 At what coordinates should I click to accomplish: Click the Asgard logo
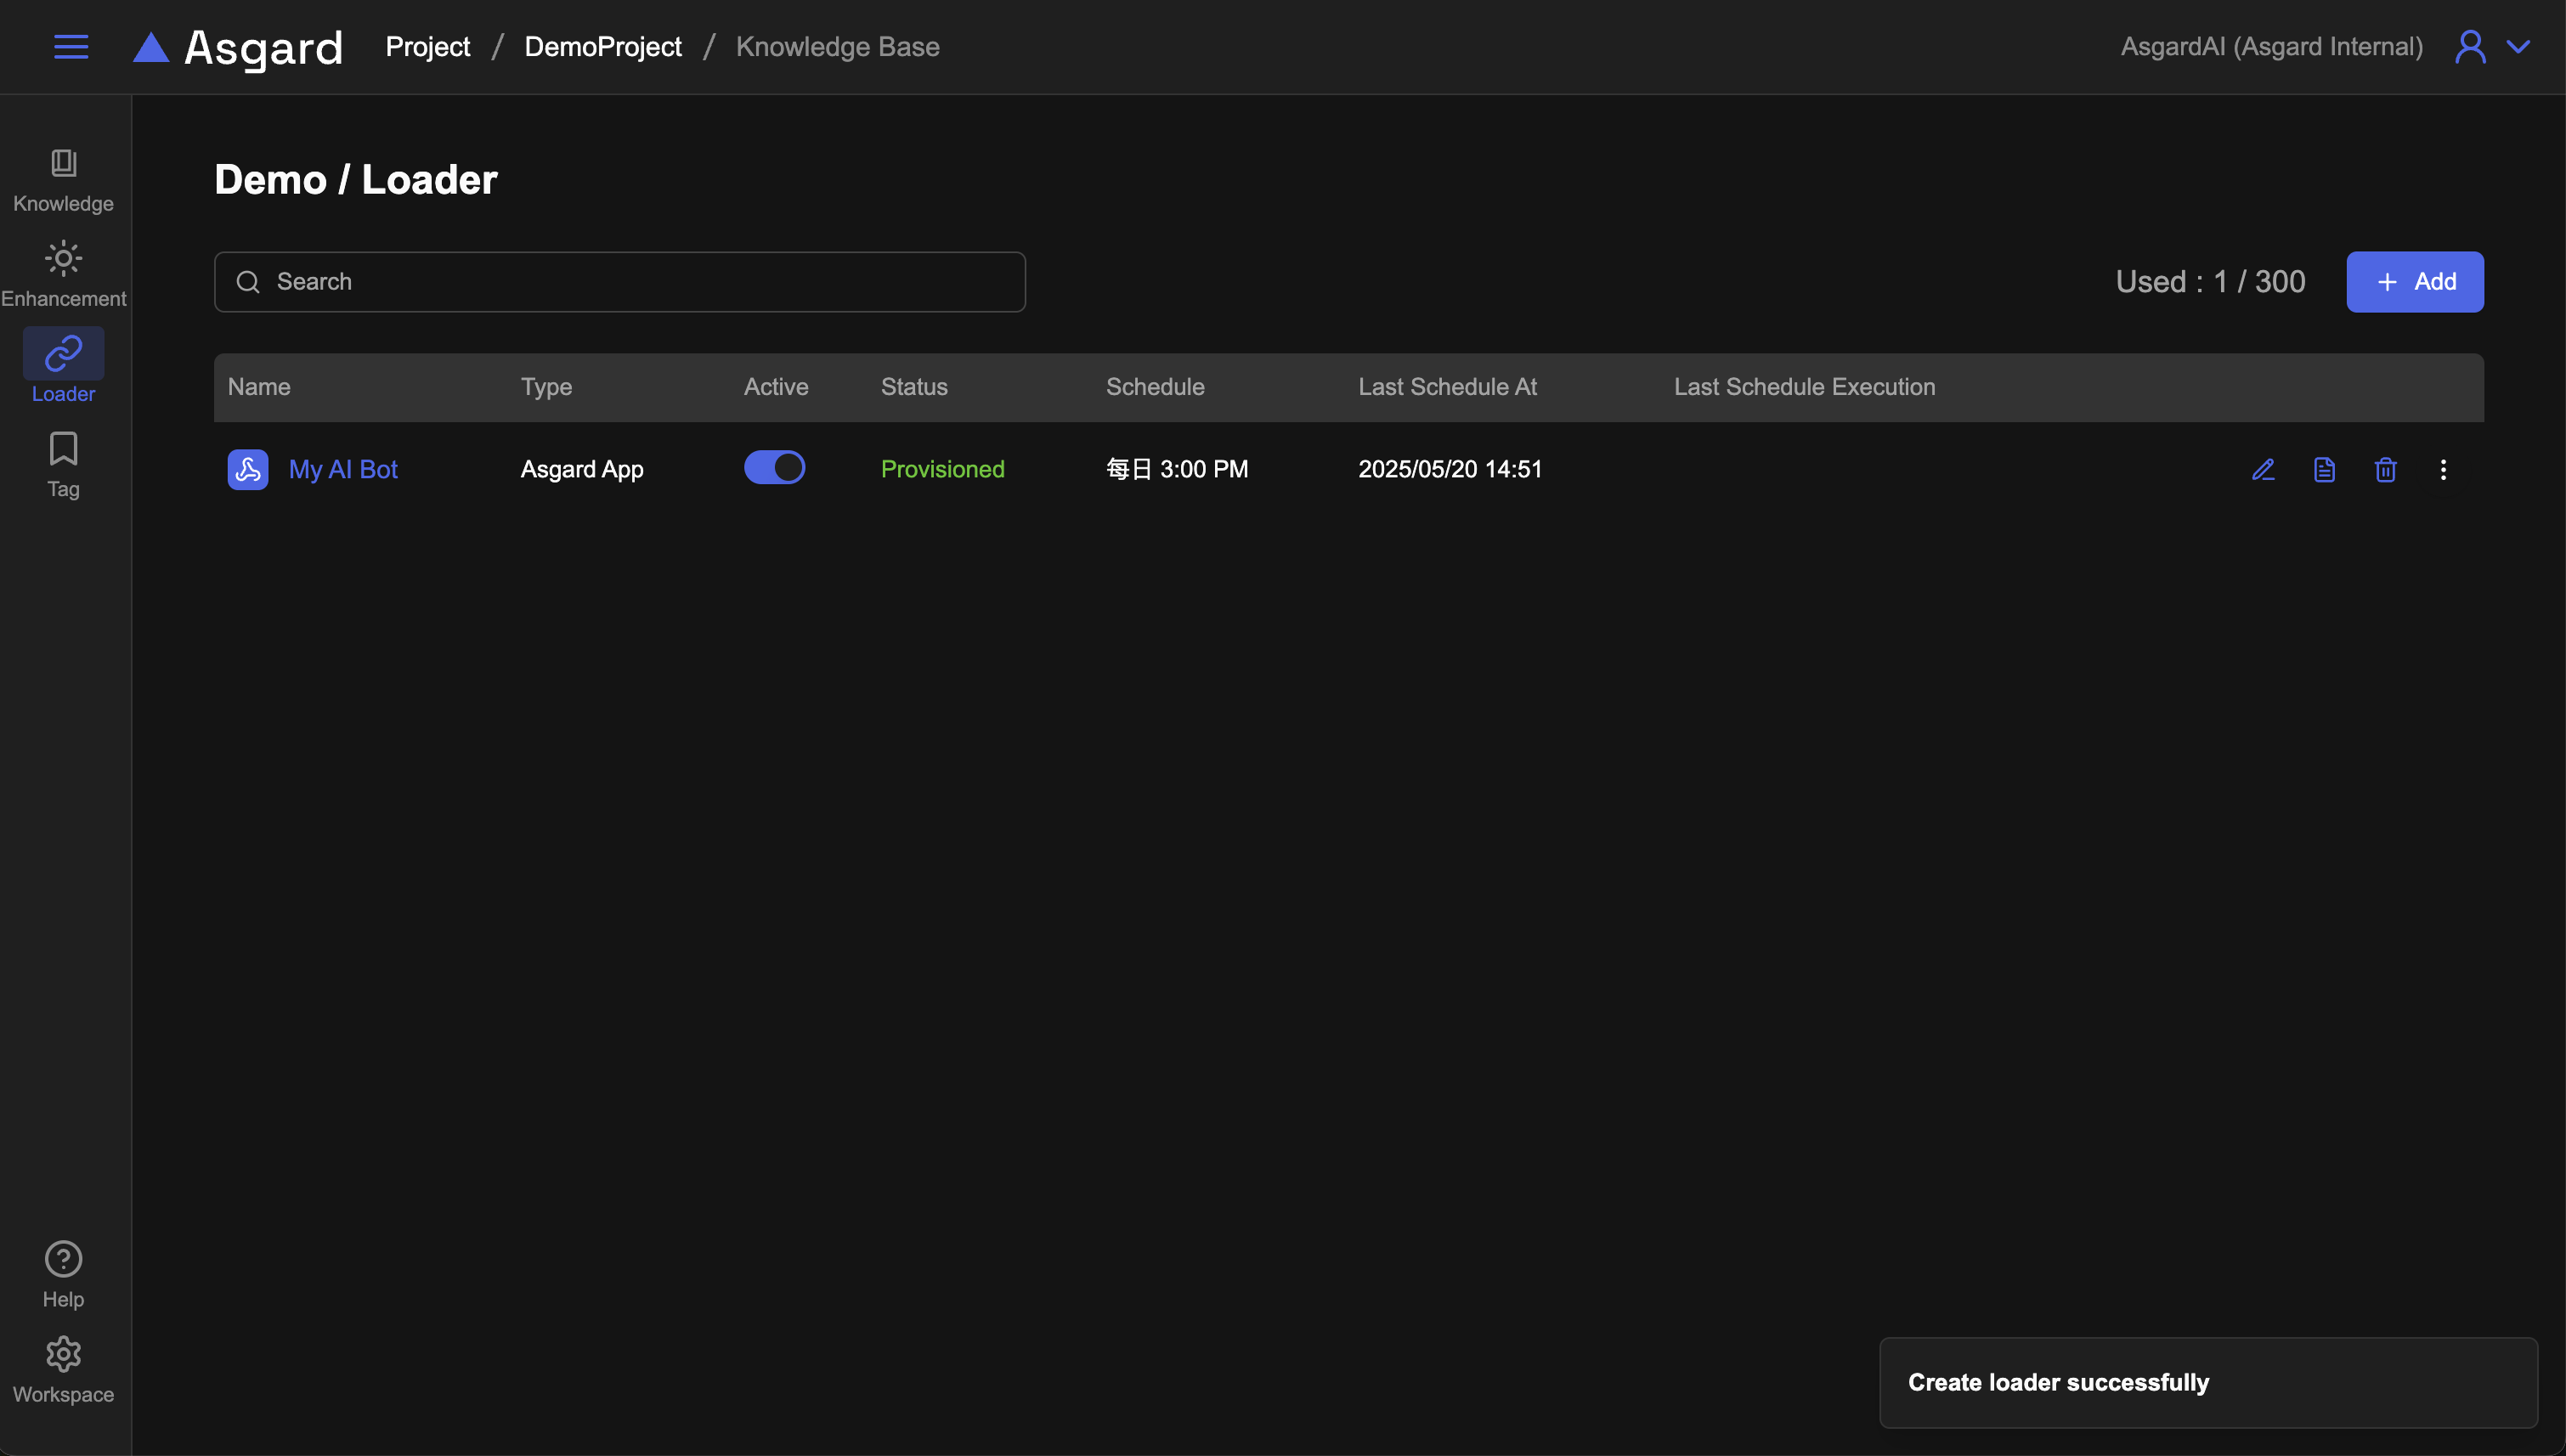click(x=238, y=47)
